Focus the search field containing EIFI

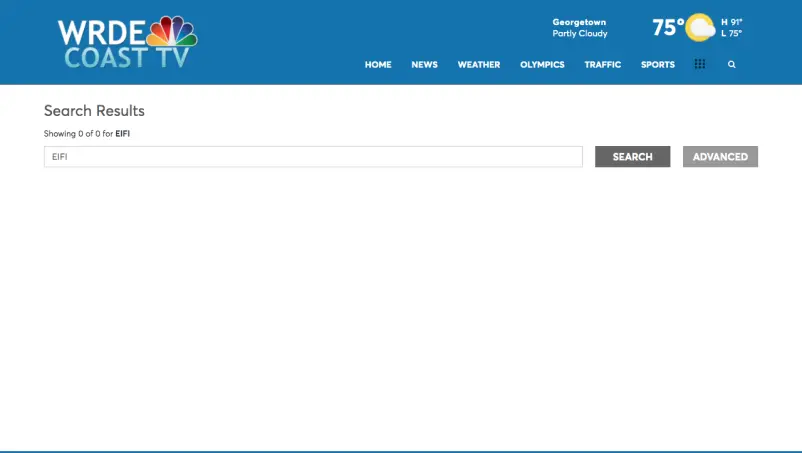tap(313, 156)
